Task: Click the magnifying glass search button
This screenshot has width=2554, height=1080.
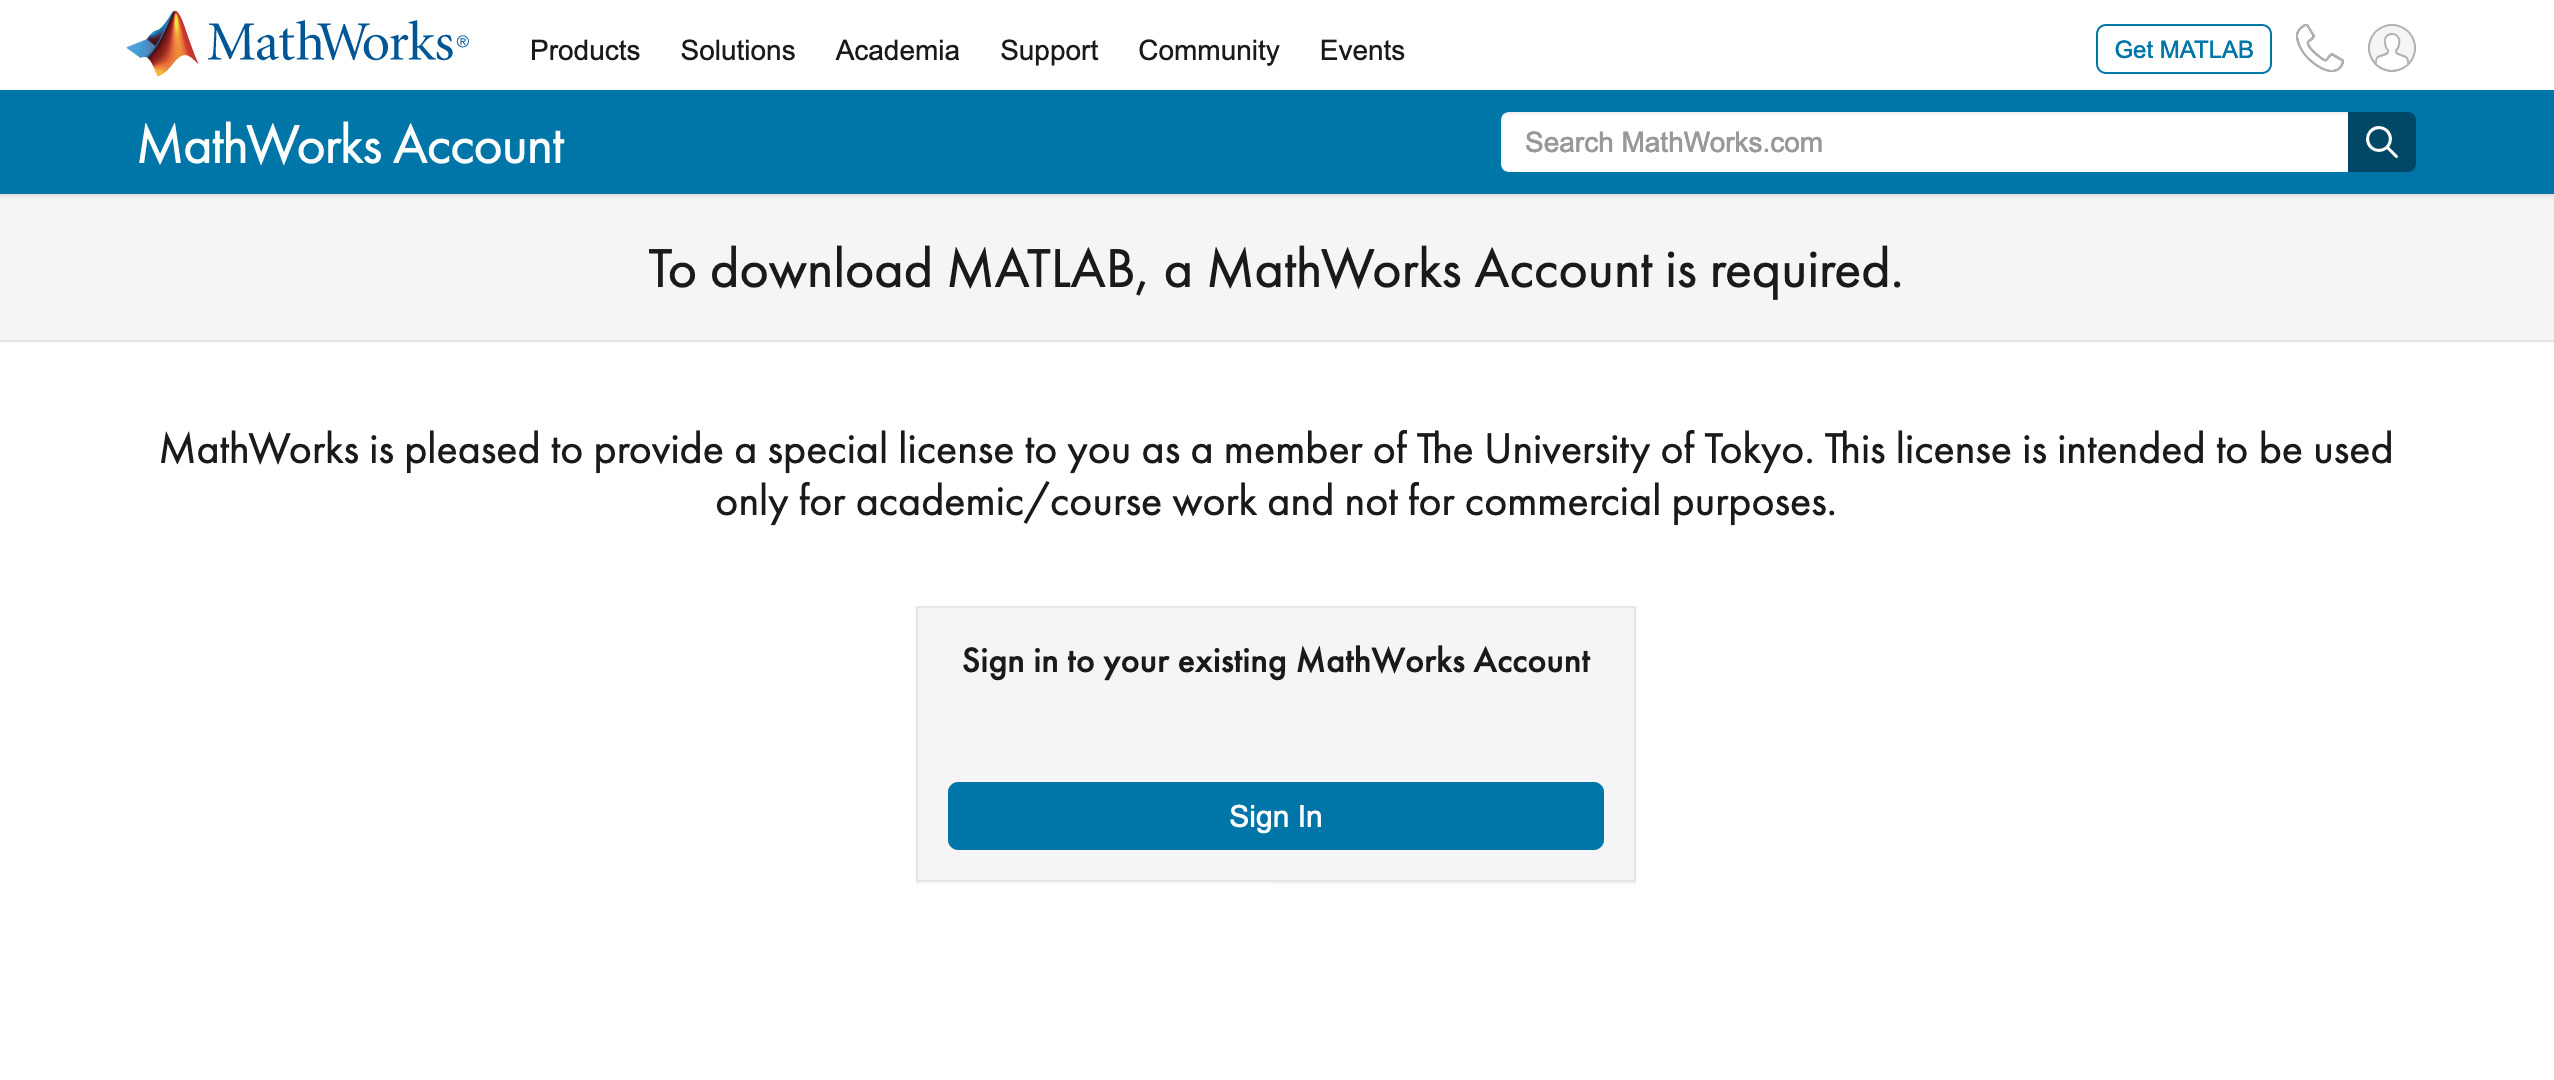Action: point(2381,142)
